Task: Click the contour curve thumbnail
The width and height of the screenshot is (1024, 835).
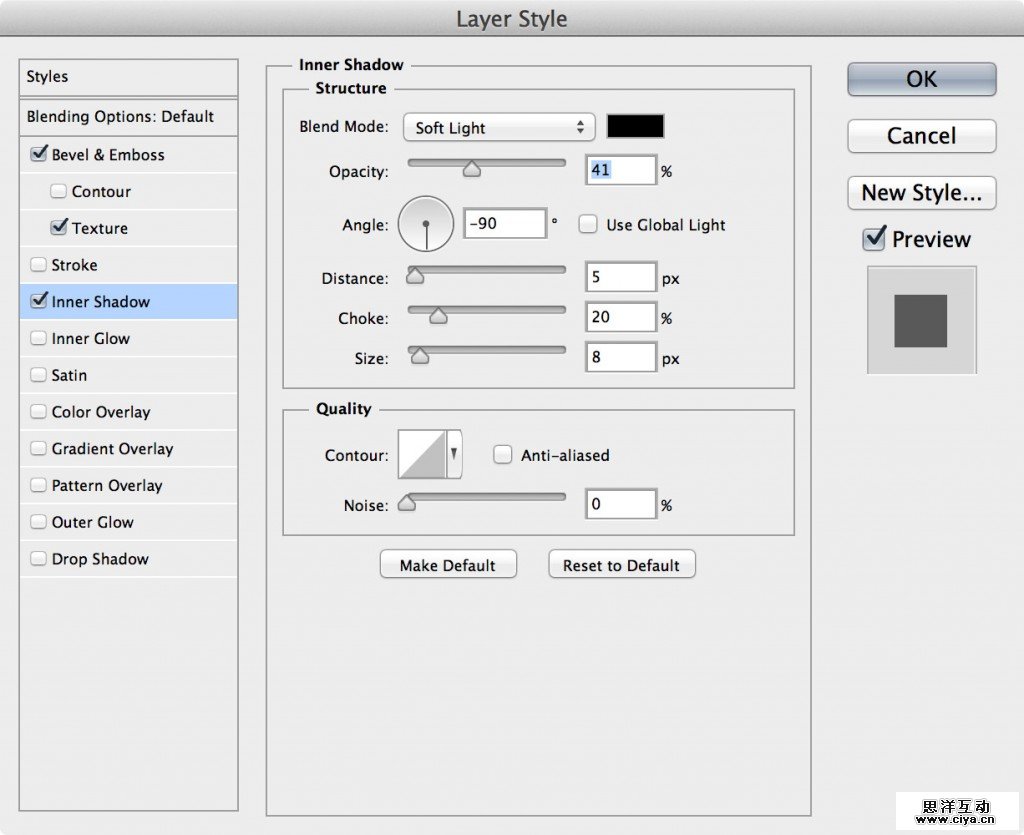Action: coord(422,455)
